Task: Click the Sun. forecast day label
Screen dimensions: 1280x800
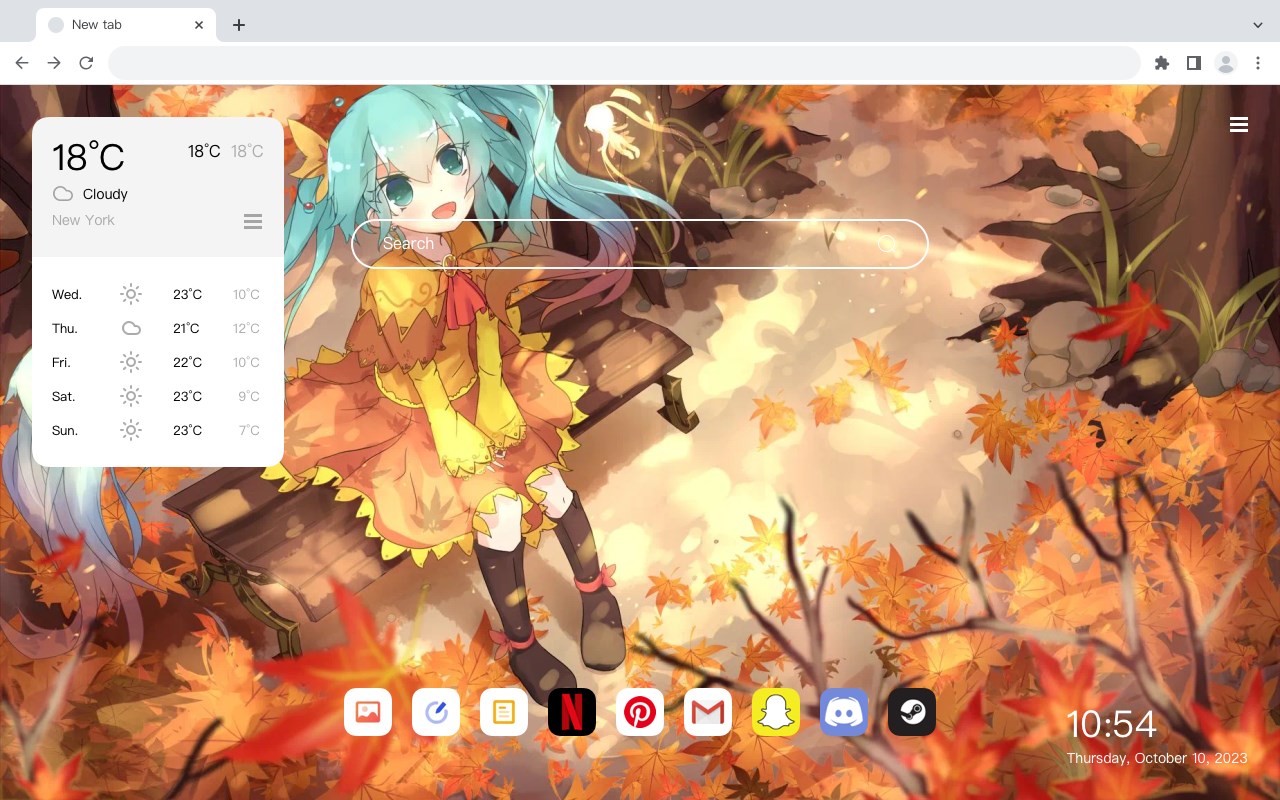Action: pos(65,430)
